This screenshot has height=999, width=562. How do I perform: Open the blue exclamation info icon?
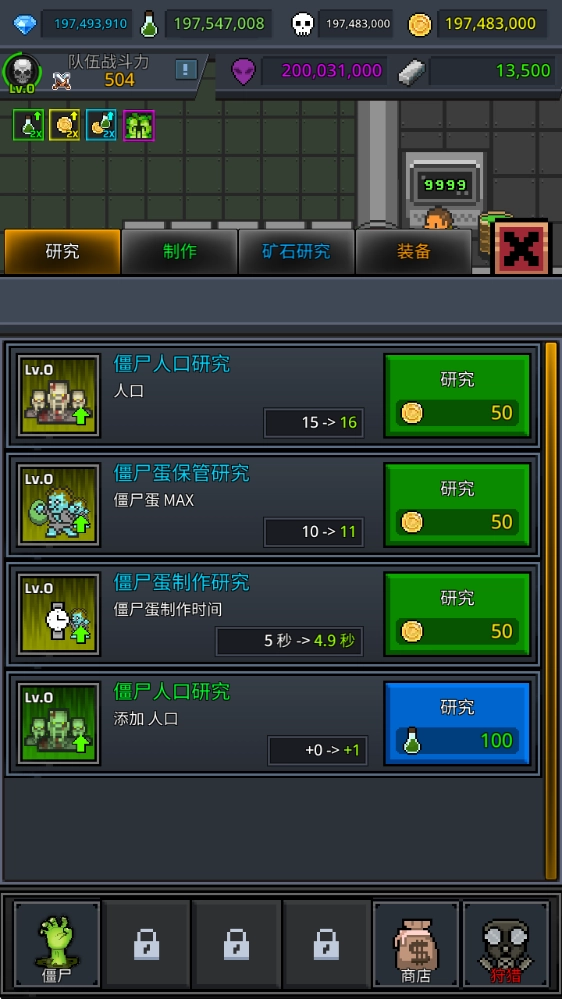[185, 69]
